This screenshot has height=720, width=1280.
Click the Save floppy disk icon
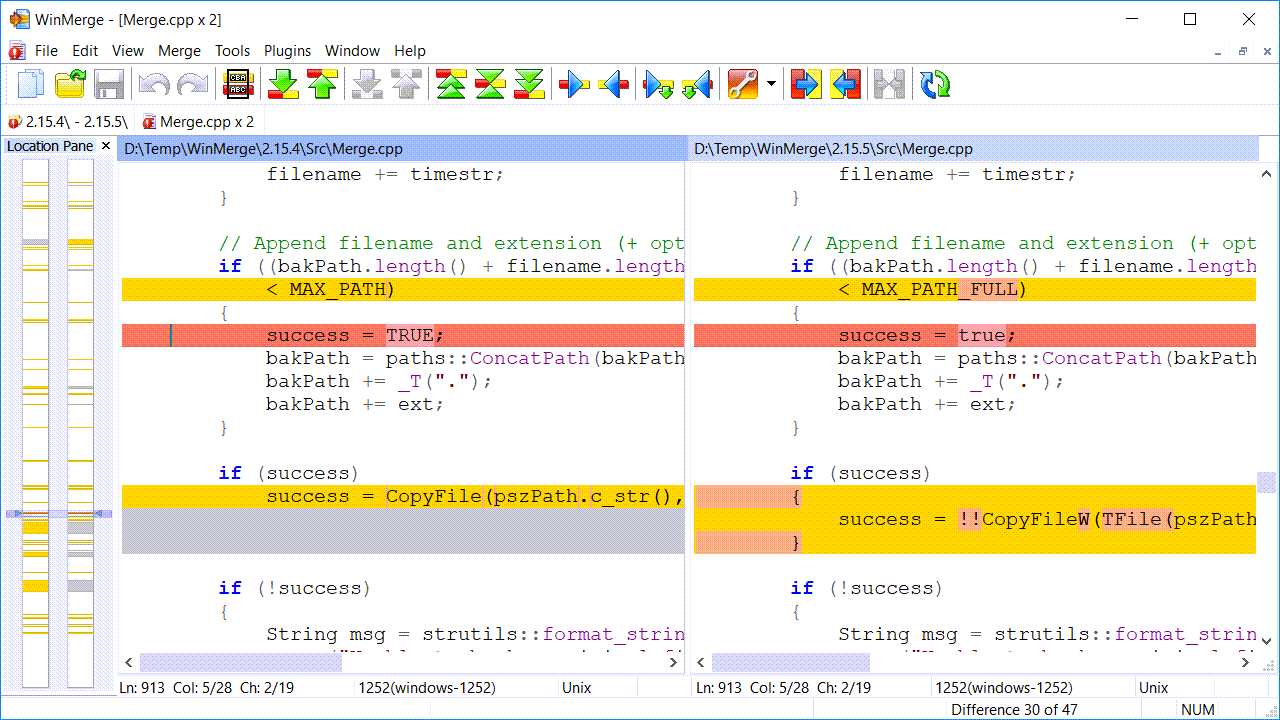click(109, 84)
